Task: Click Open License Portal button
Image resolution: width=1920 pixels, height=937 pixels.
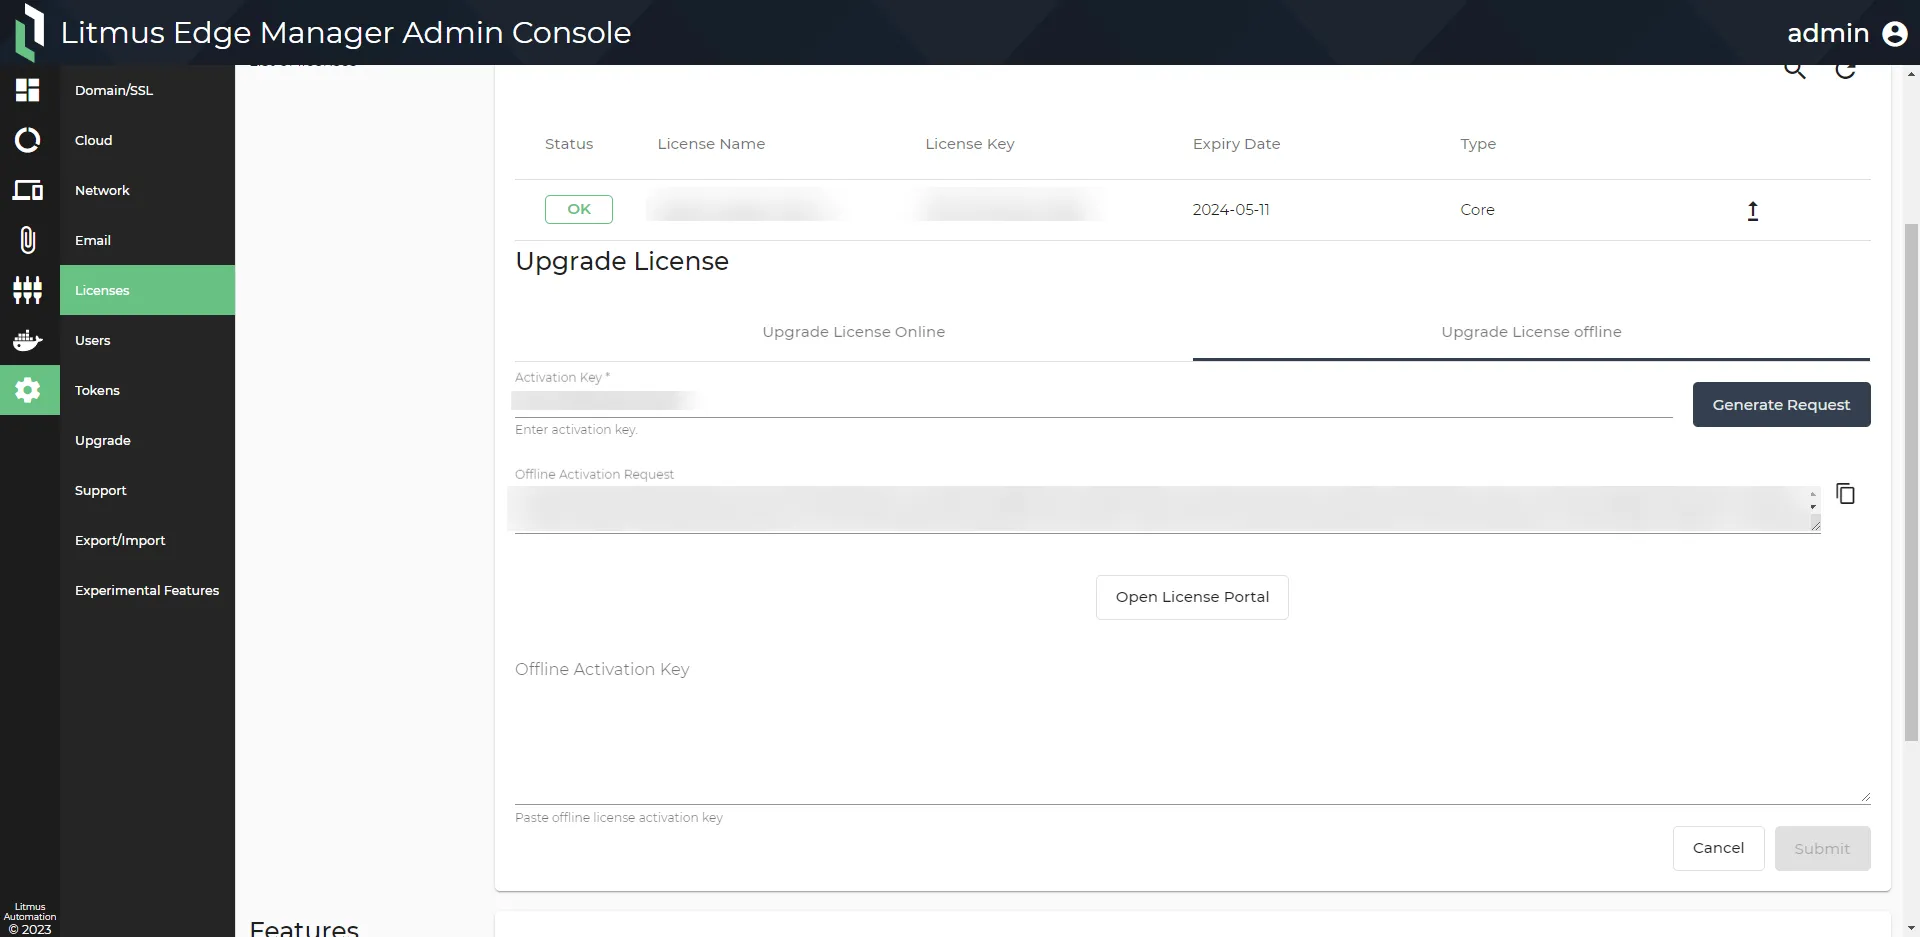Action: pyautogui.click(x=1192, y=597)
